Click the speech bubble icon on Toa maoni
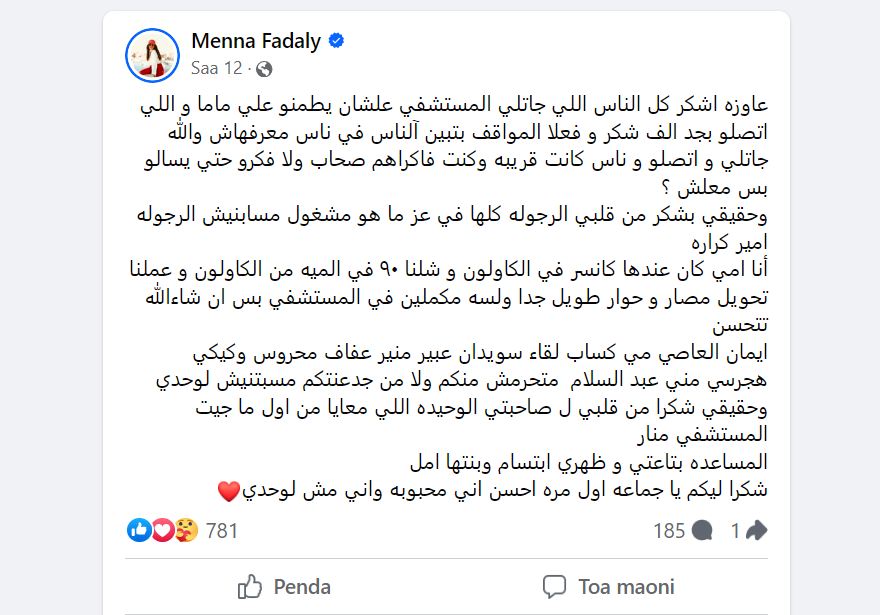 [554, 586]
